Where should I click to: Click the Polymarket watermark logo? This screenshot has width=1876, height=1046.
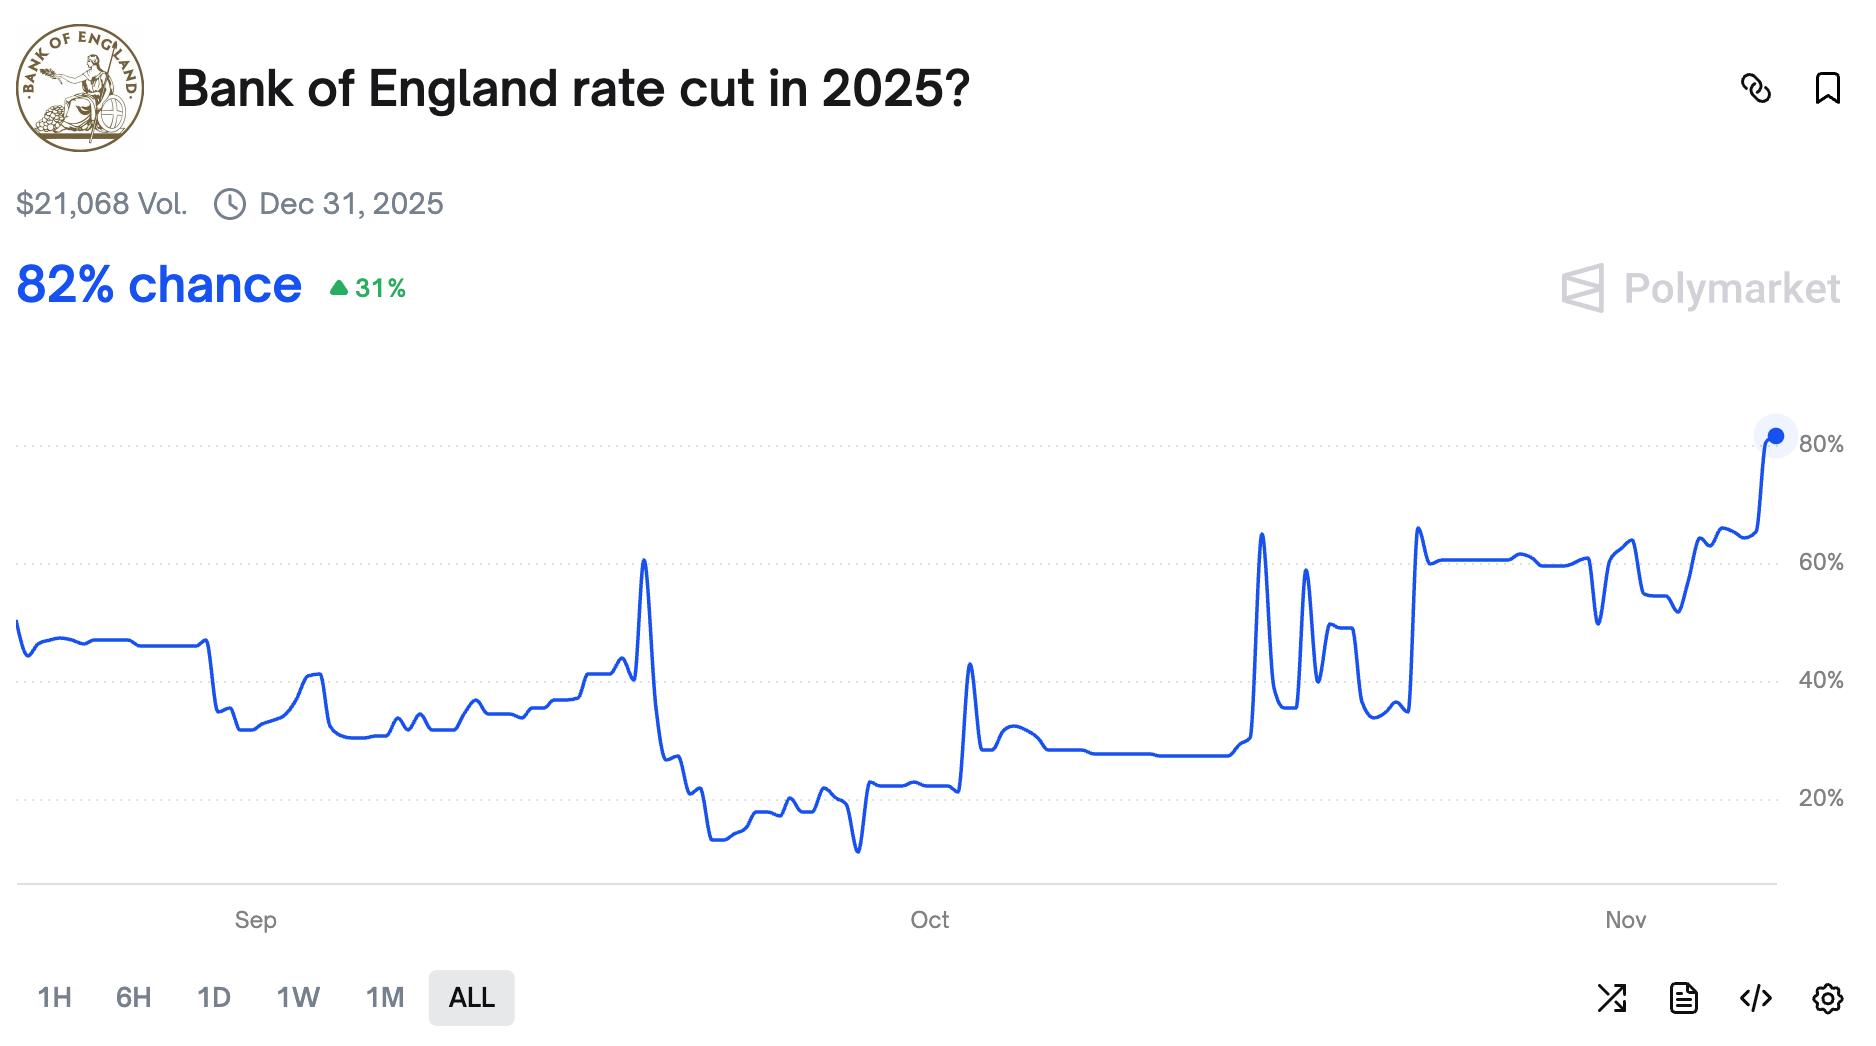pos(1701,288)
